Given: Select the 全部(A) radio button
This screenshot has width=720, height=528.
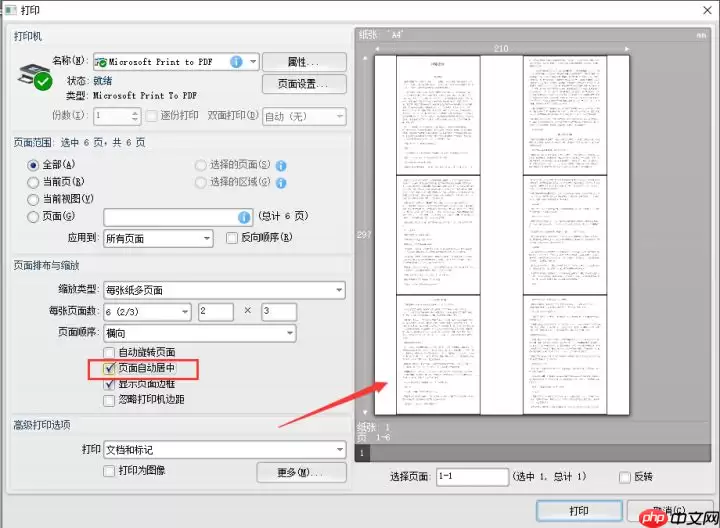Looking at the screenshot, I should point(33,165).
